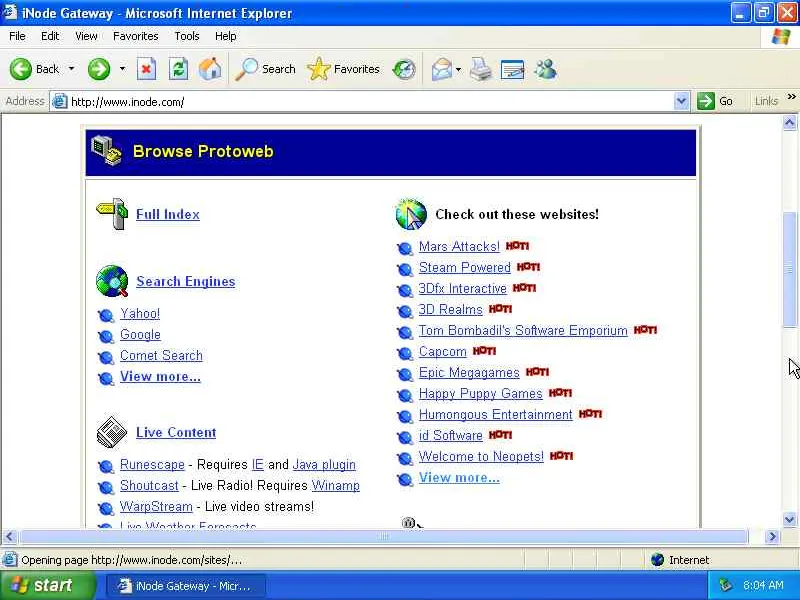The width and height of the screenshot is (800, 600).
Task: Open the Search magnifier toolbar button
Action: pyautogui.click(x=265, y=69)
